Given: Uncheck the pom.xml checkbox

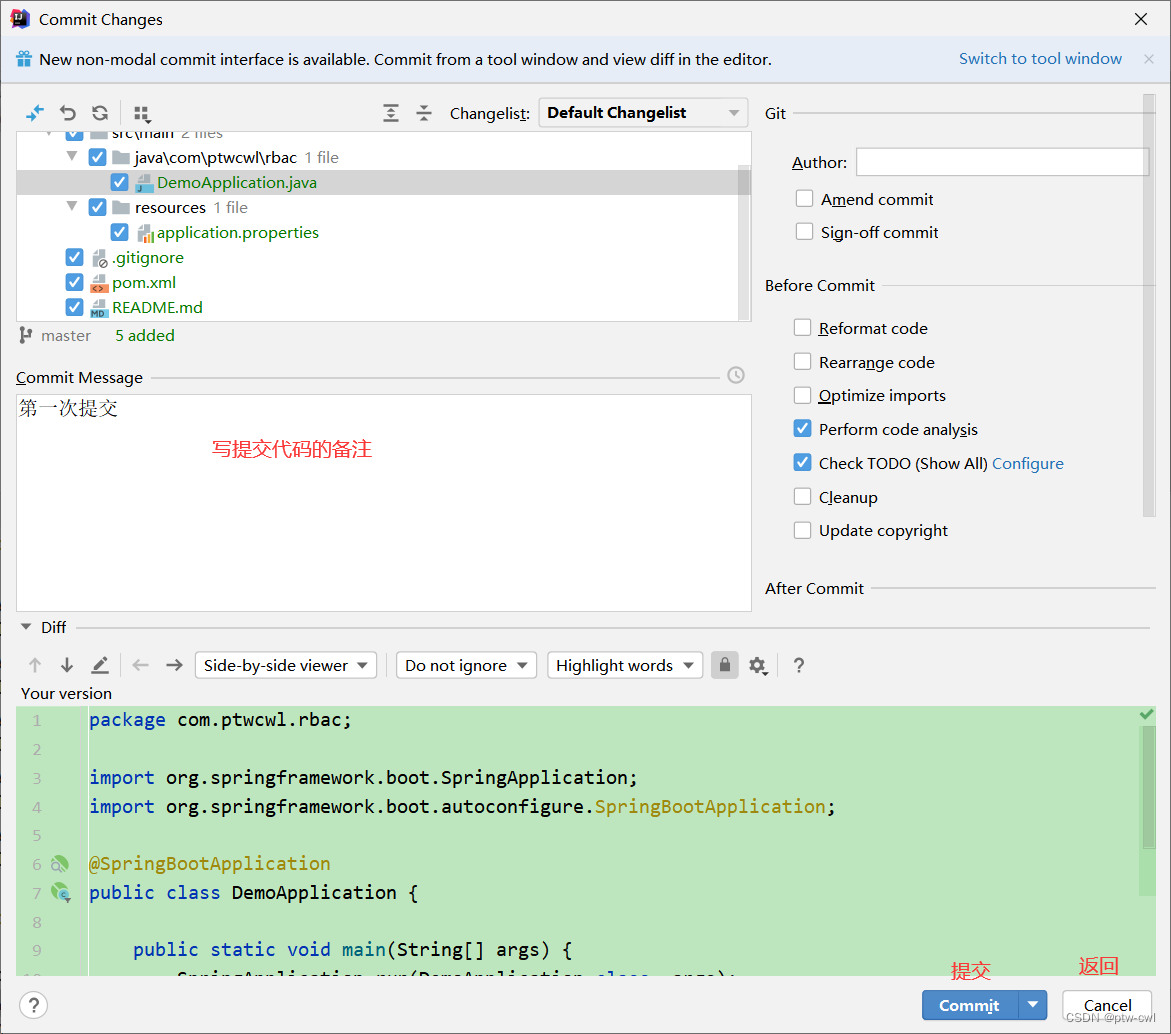Looking at the screenshot, I should coord(74,282).
